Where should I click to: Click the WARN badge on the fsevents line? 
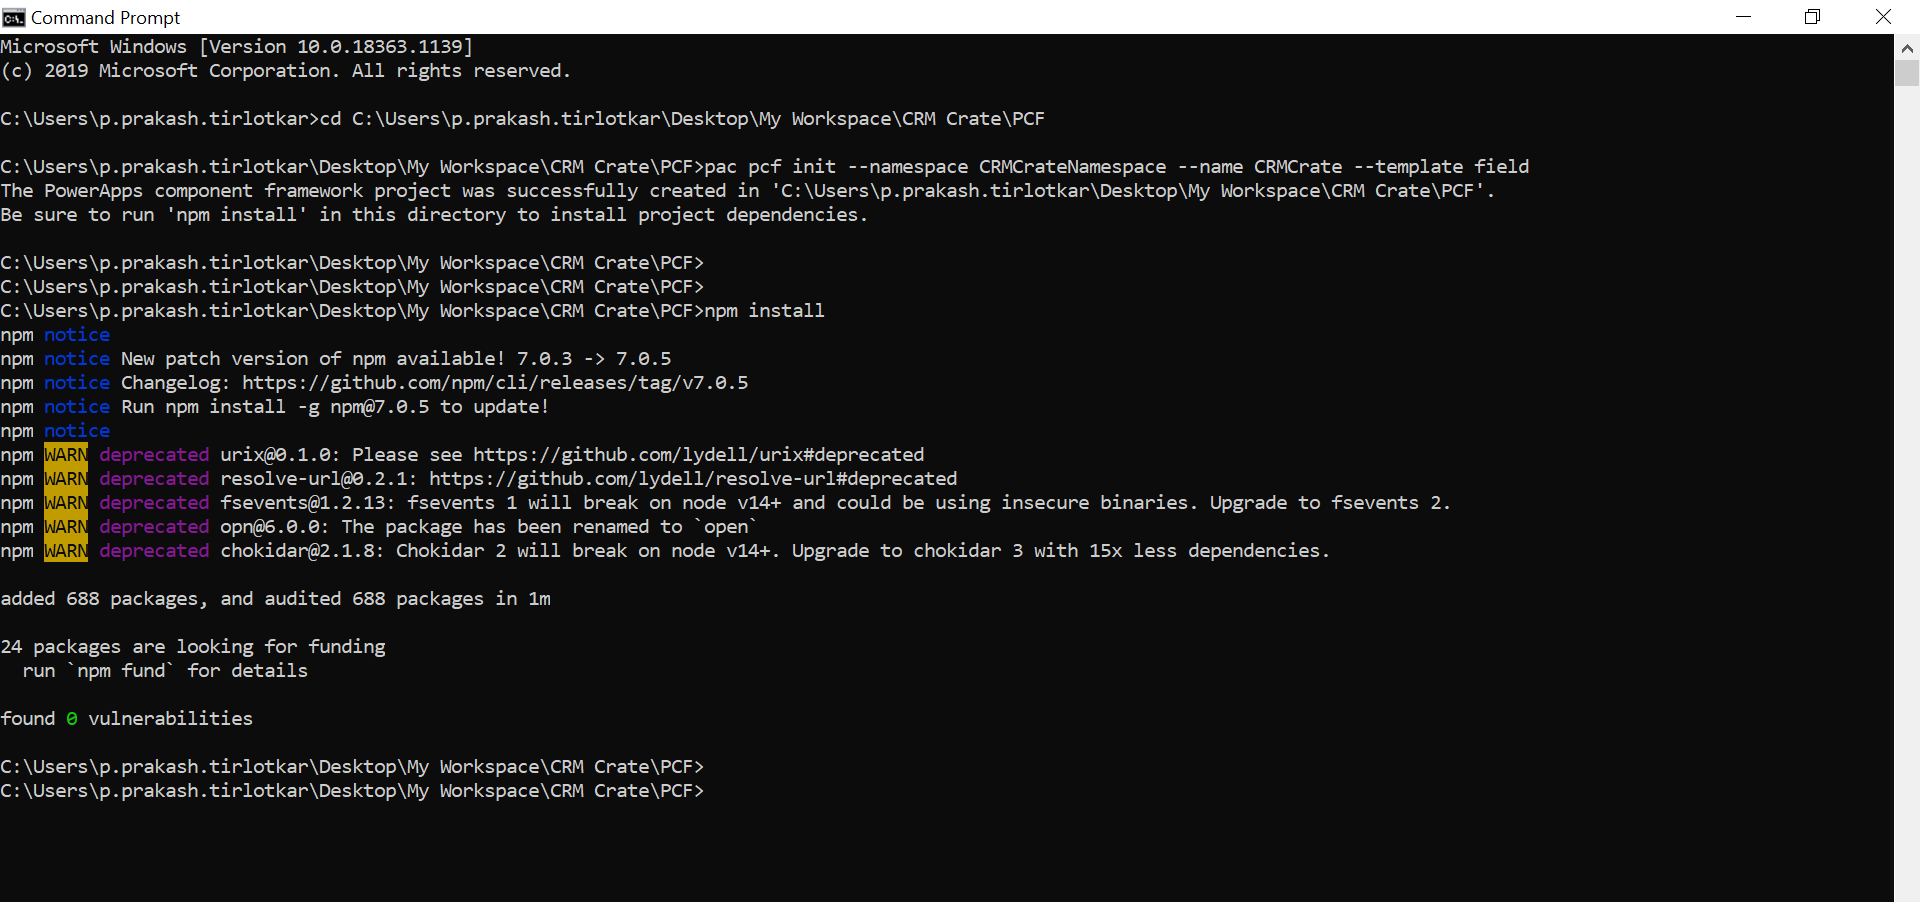click(x=66, y=503)
